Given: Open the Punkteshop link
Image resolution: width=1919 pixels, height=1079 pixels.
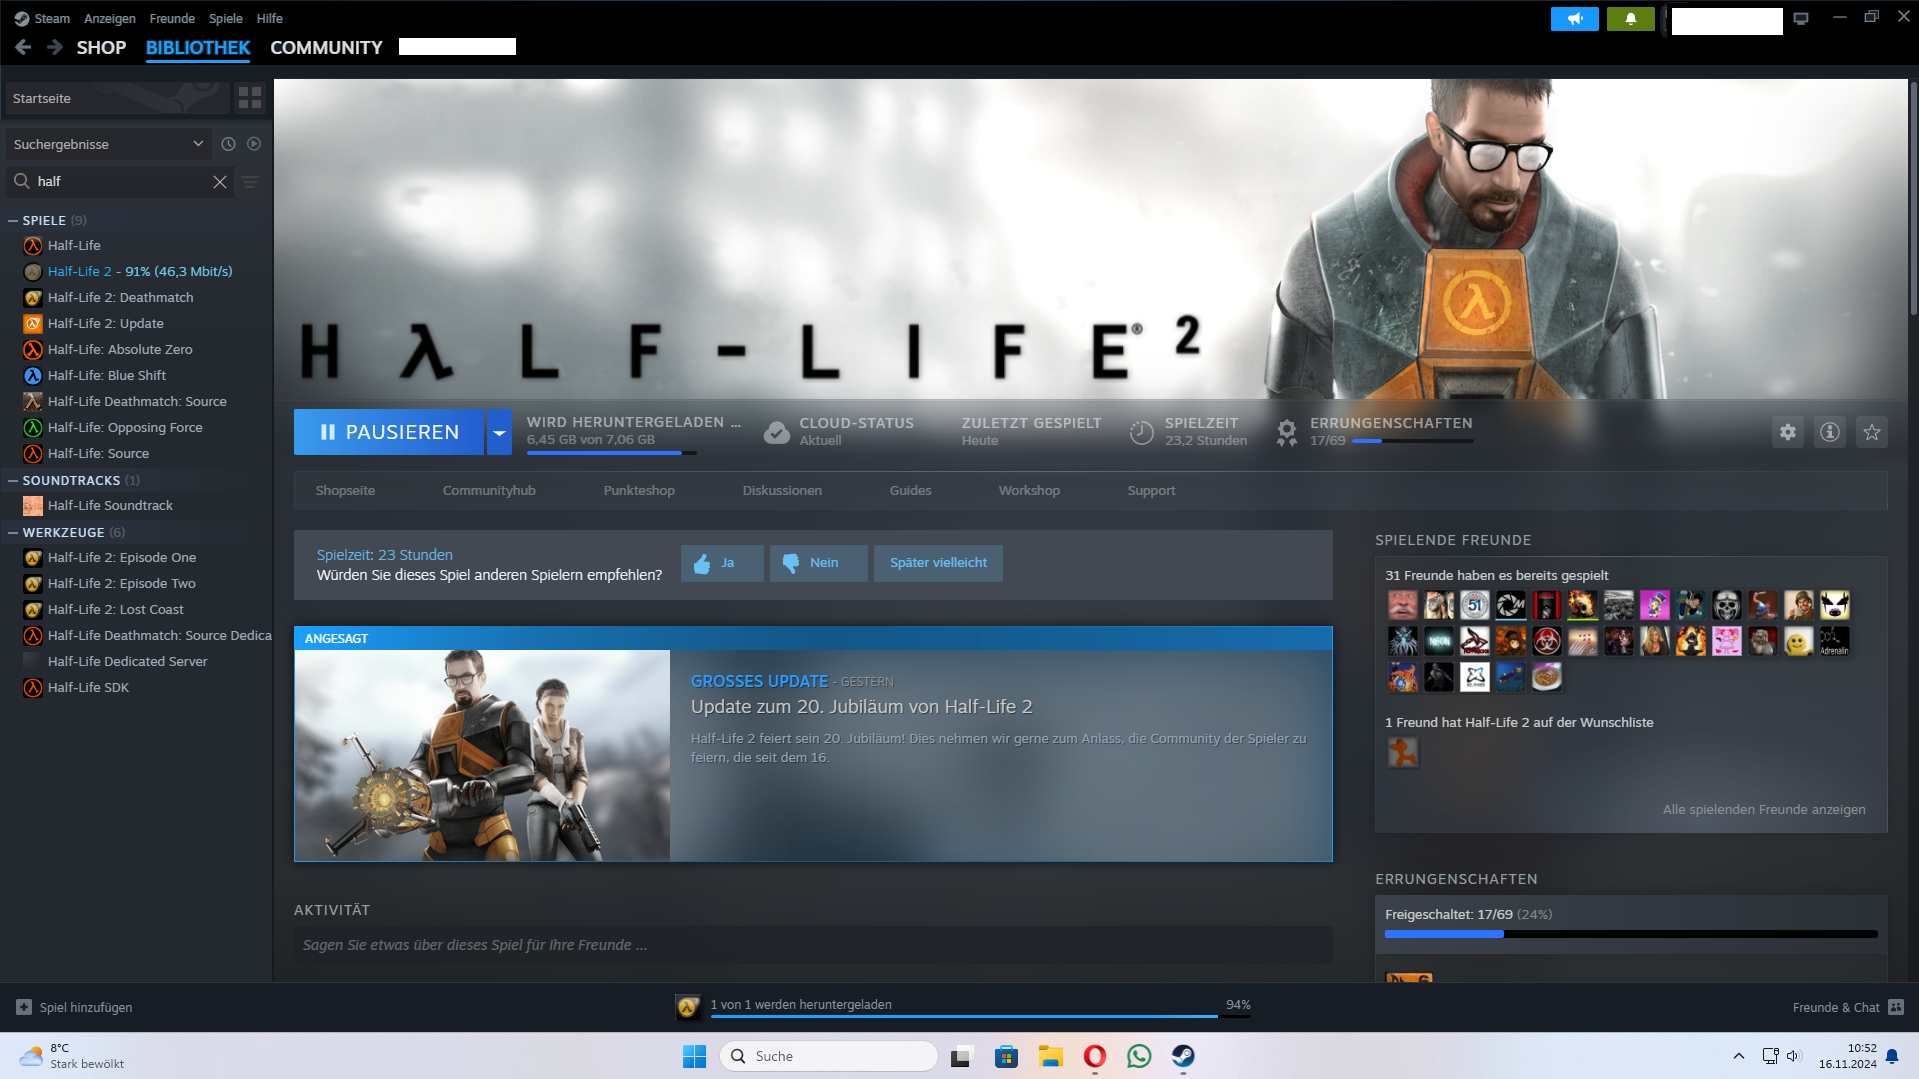Looking at the screenshot, I should tap(639, 490).
